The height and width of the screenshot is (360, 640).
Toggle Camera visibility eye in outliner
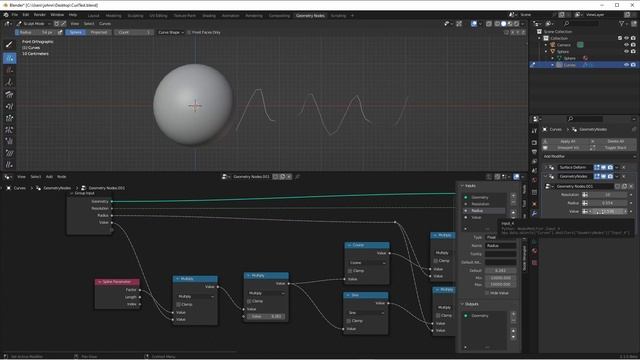coord(626,45)
